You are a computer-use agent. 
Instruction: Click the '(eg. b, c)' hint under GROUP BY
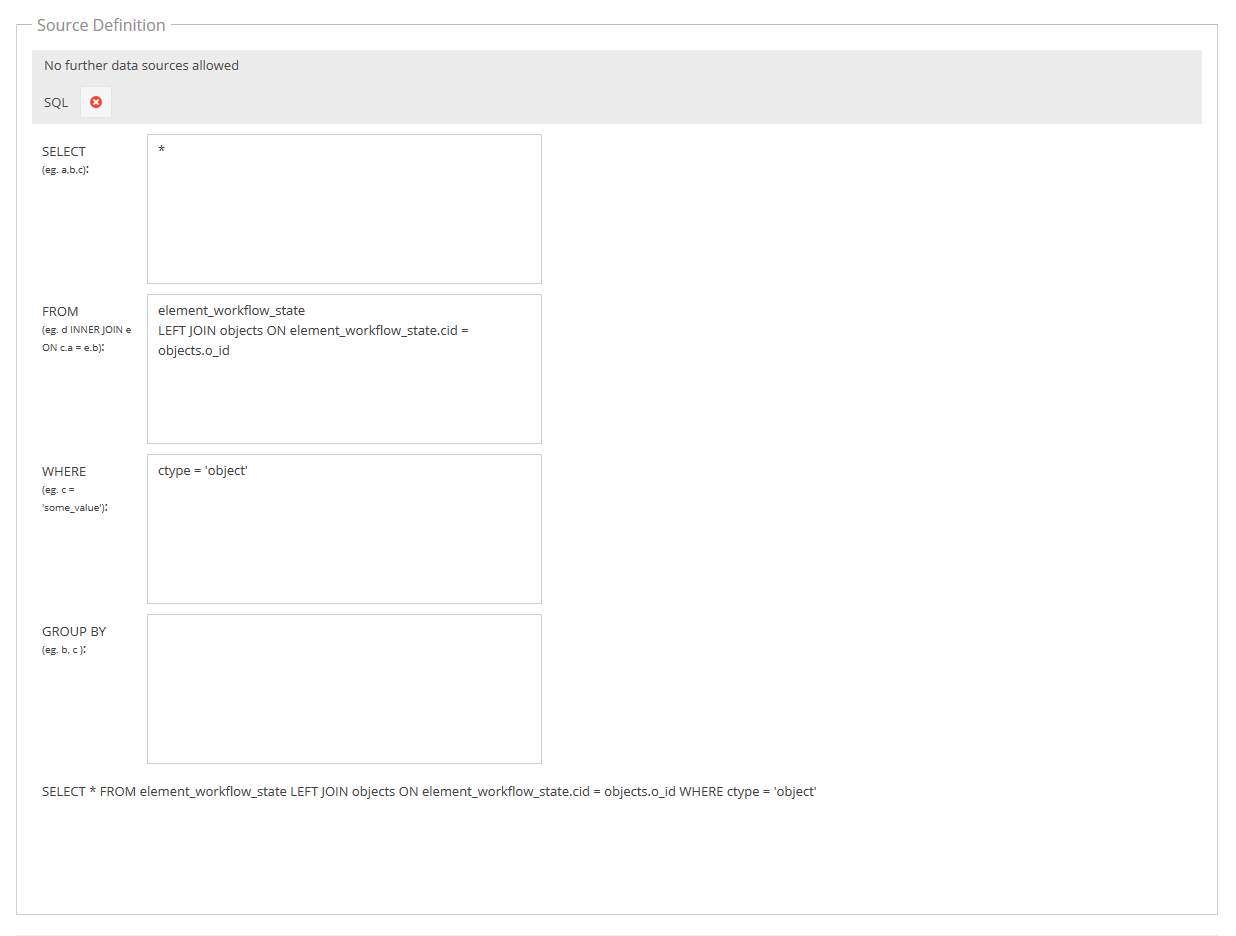pyautogui.click(x=64, y=650)
